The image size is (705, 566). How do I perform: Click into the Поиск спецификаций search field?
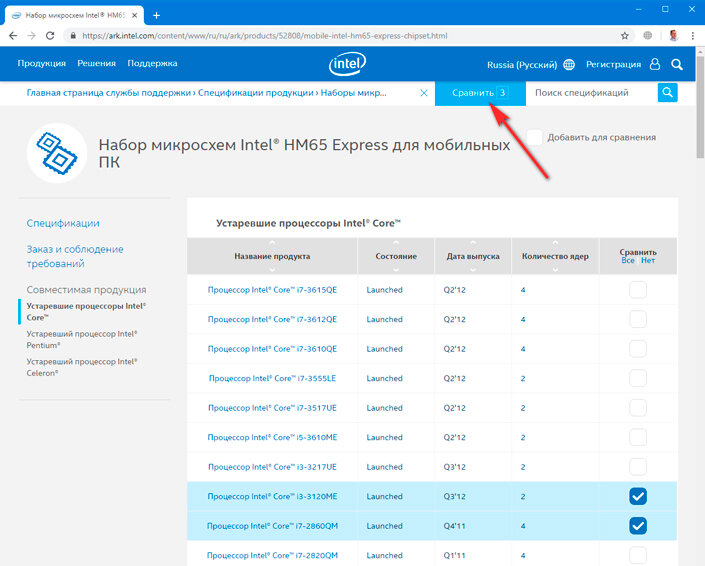591,93
